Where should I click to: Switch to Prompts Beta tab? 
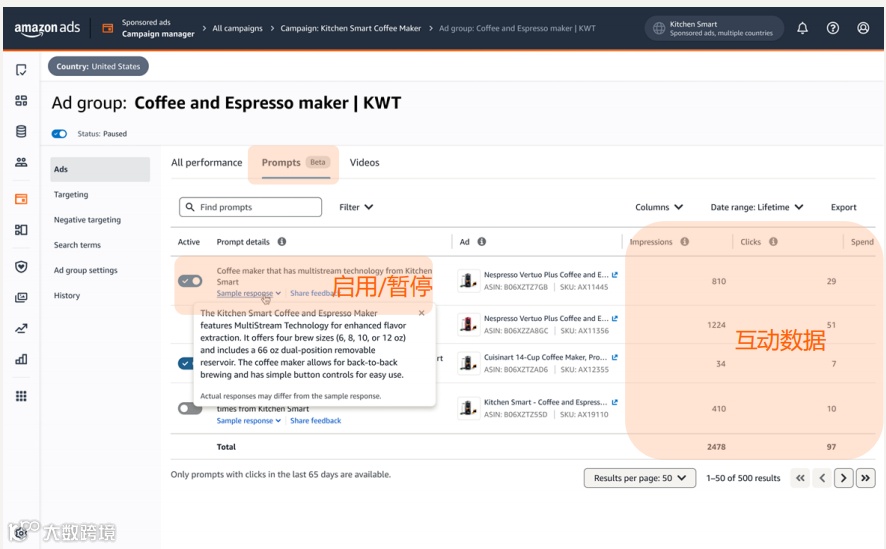(294, 163)
